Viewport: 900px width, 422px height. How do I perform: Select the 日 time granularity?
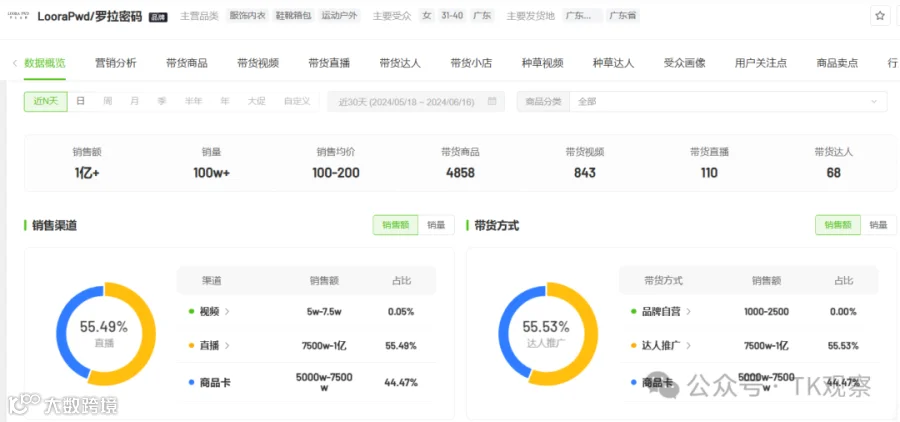click(x=80, y=101)
